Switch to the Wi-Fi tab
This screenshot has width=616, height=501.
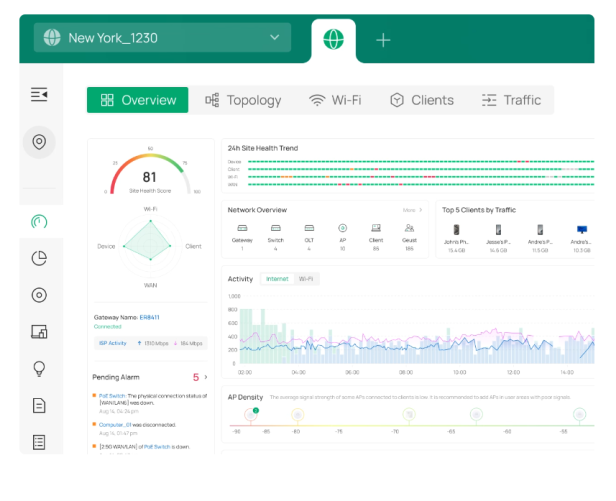pyautogui.click(x=335, y=100)
